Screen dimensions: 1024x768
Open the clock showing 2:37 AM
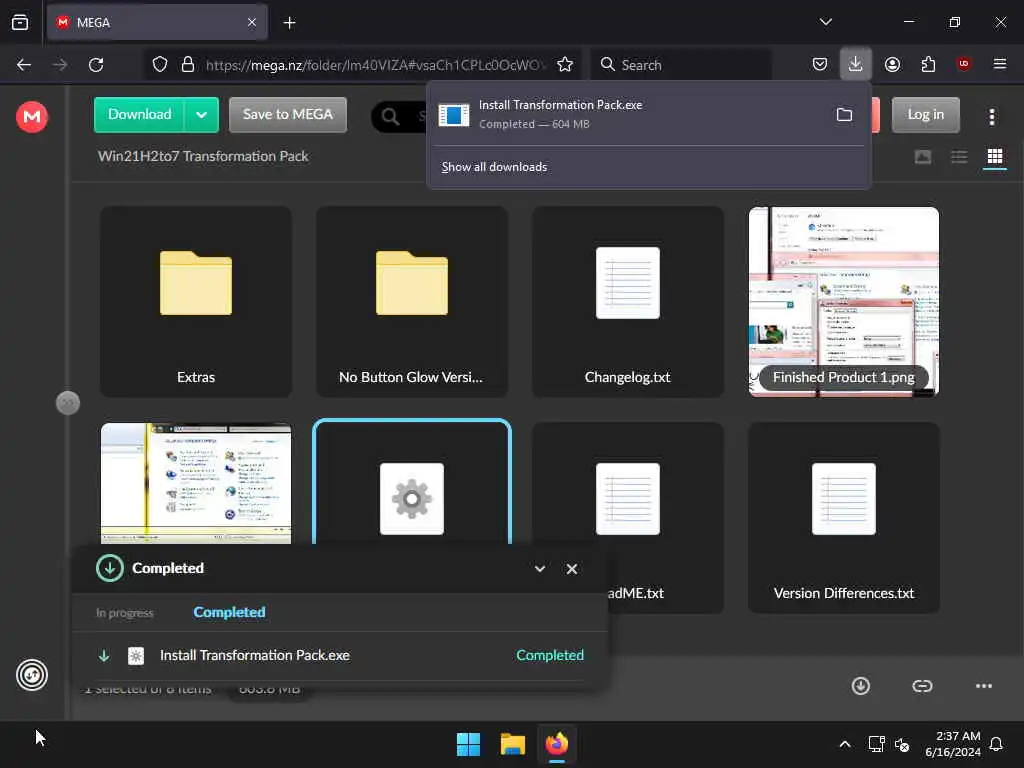pyautogui.click(x=953, y=744)
